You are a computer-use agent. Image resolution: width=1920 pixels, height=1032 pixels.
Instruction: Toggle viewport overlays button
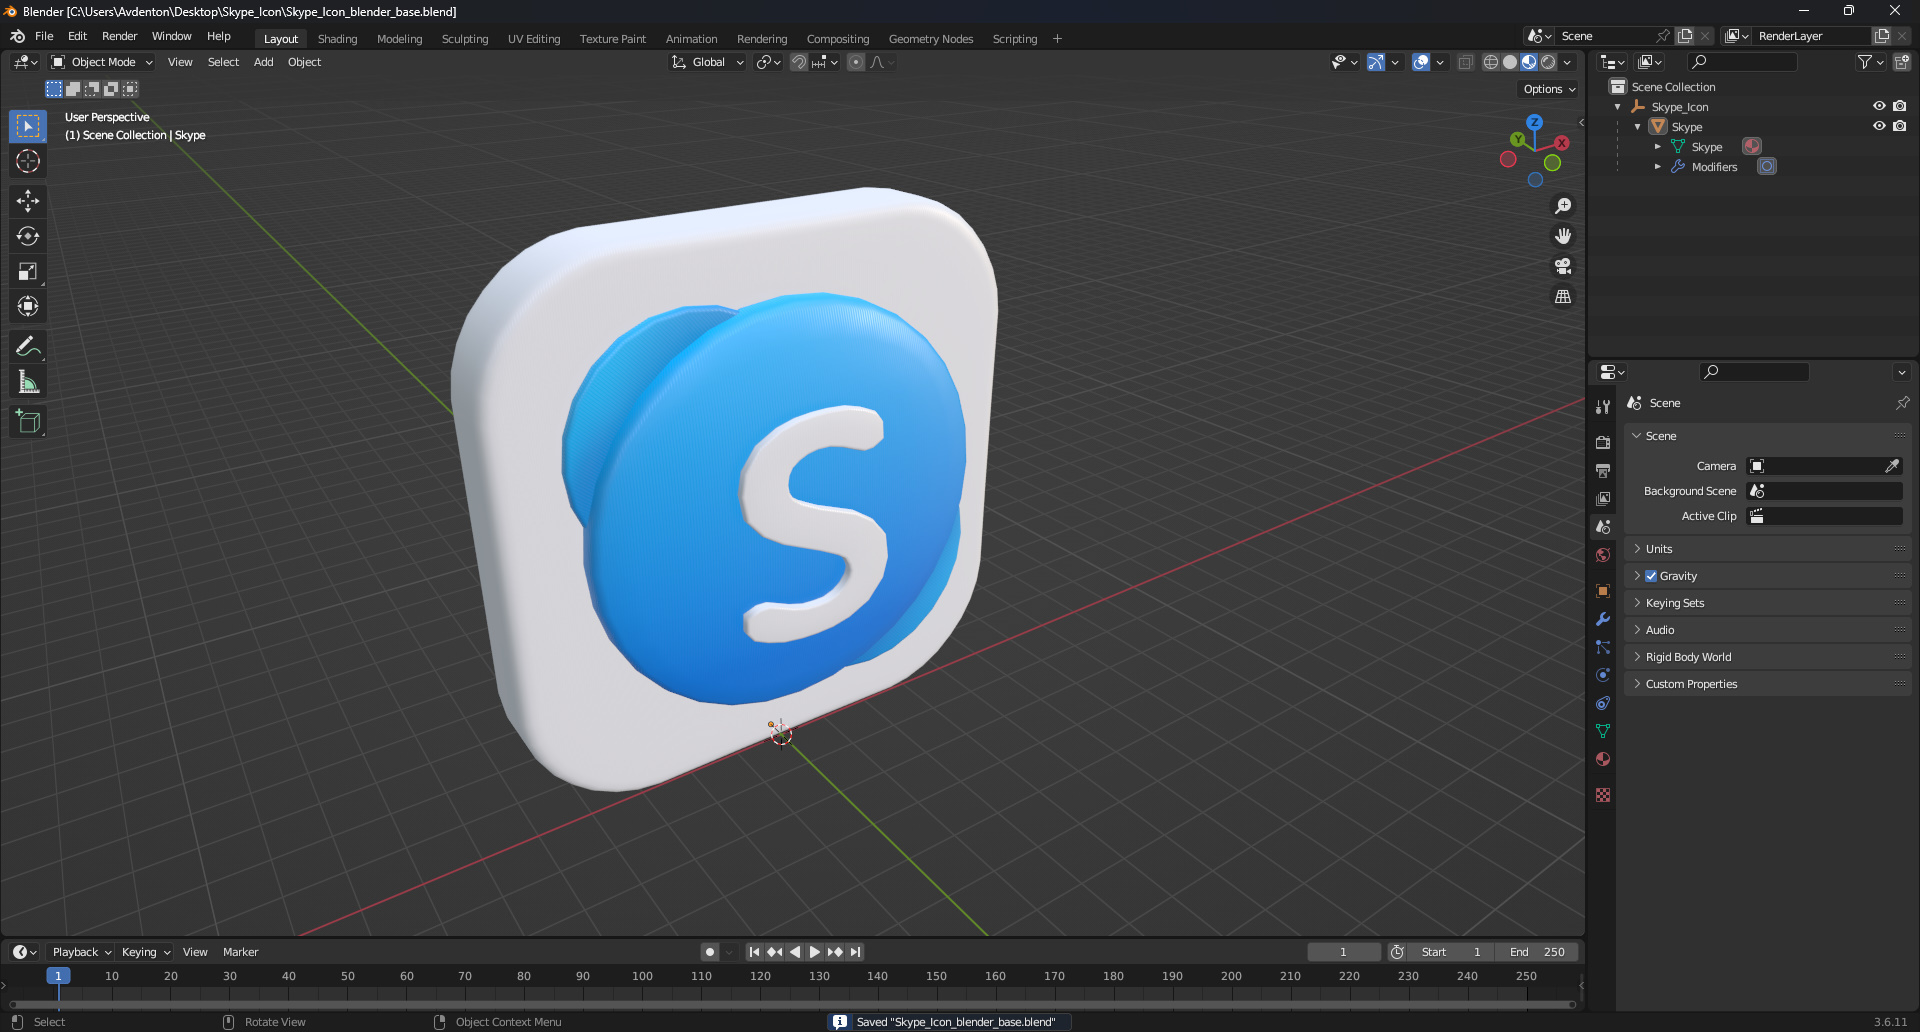point(1421,62)
